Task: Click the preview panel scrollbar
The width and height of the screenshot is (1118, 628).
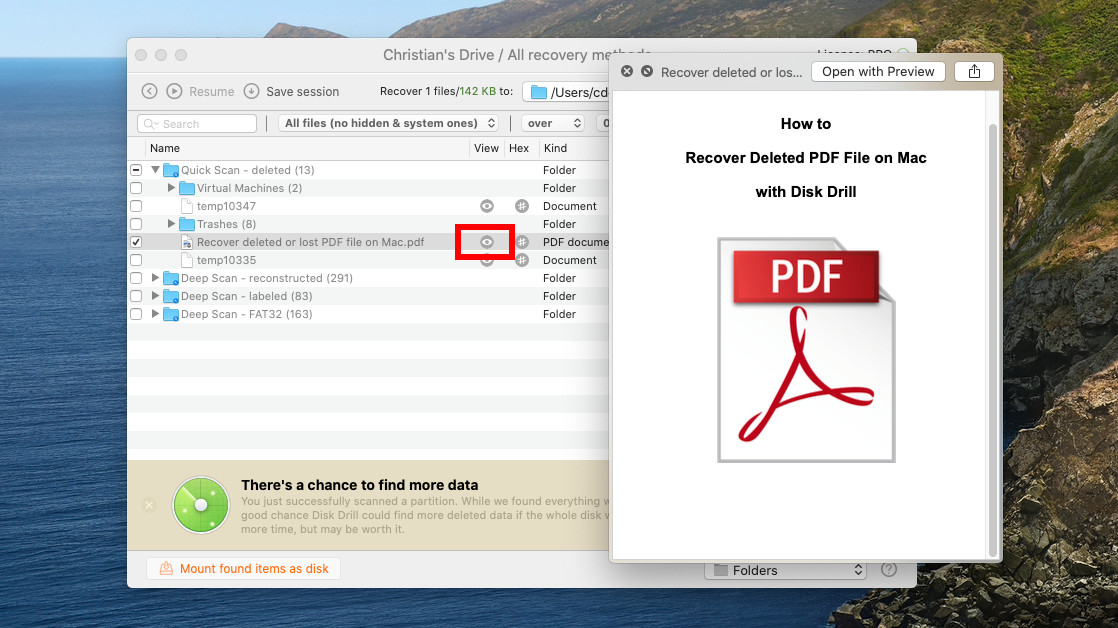Action: click(993, 341)
